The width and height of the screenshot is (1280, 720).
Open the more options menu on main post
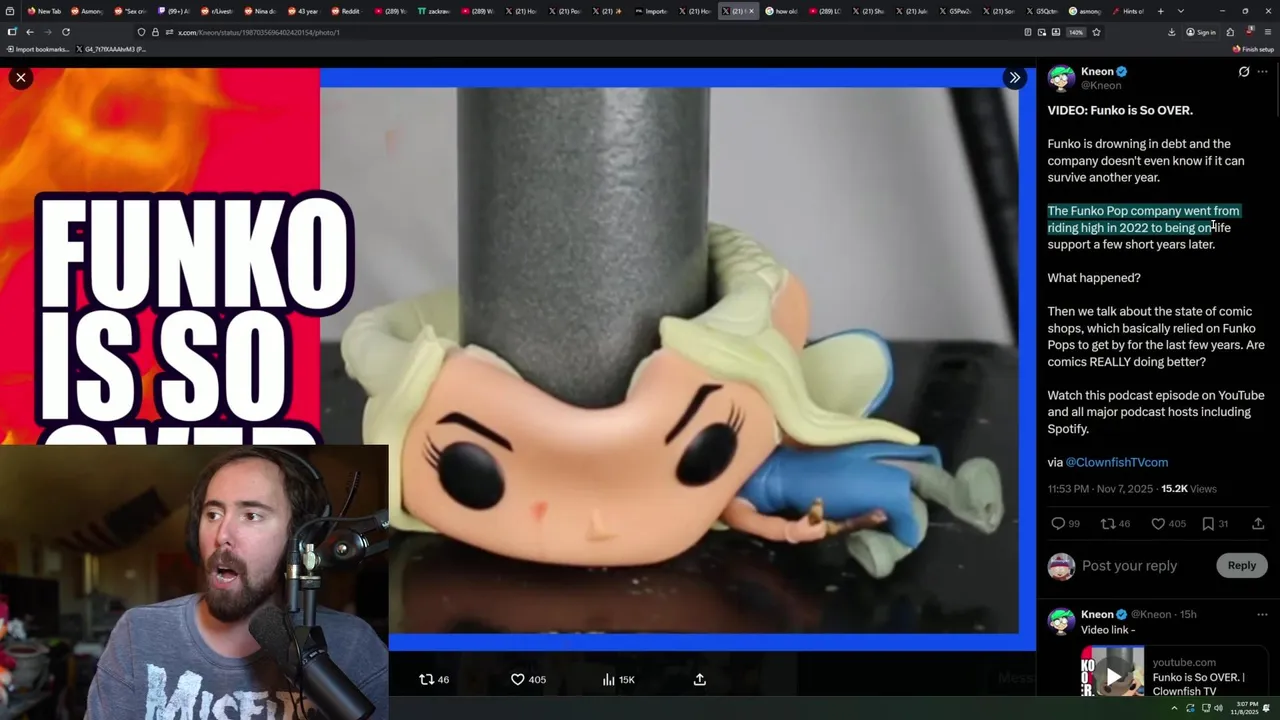(x=1262, y=72)
